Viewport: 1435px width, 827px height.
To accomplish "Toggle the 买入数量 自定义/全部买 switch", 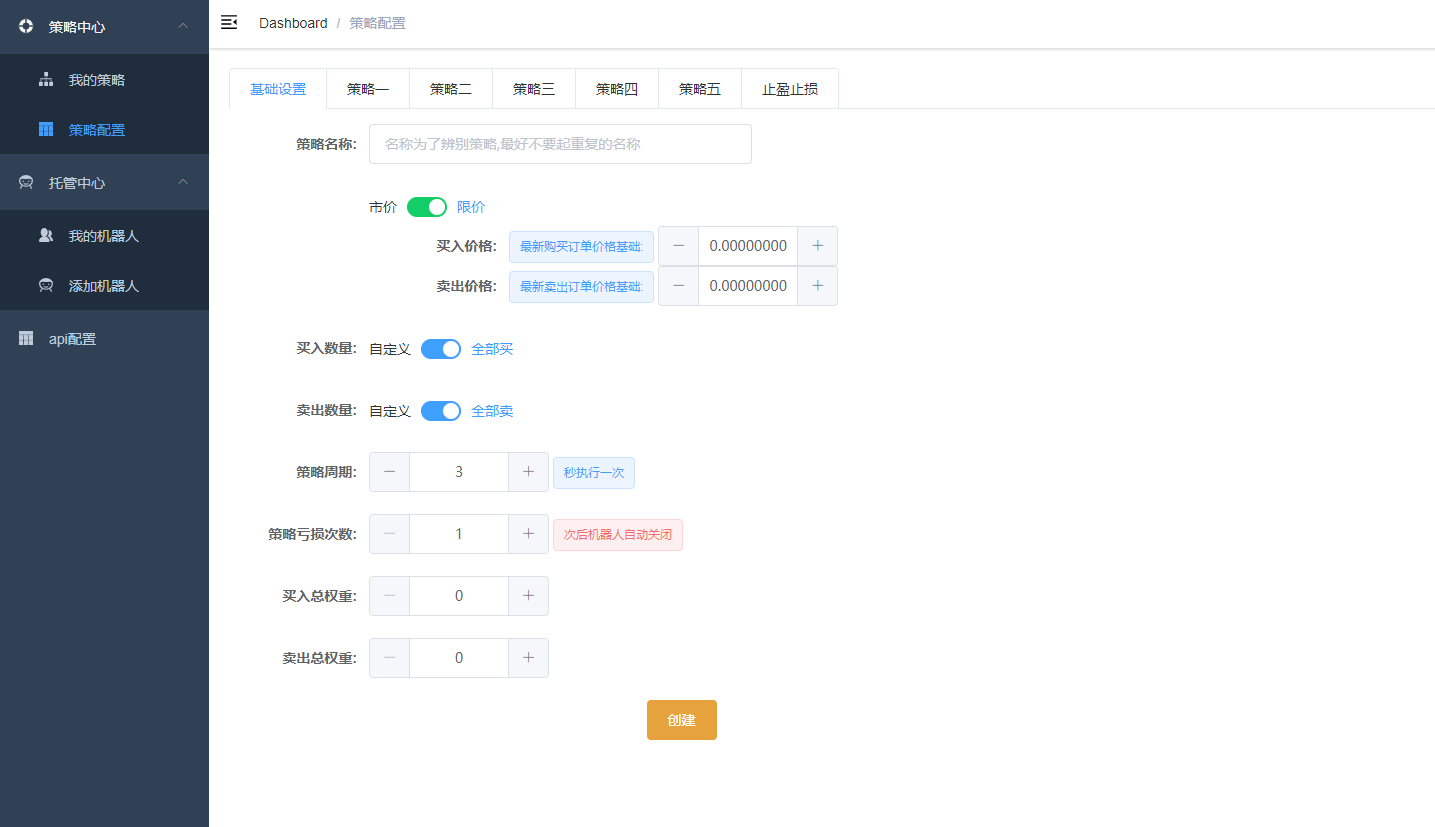I will [441, 349].
